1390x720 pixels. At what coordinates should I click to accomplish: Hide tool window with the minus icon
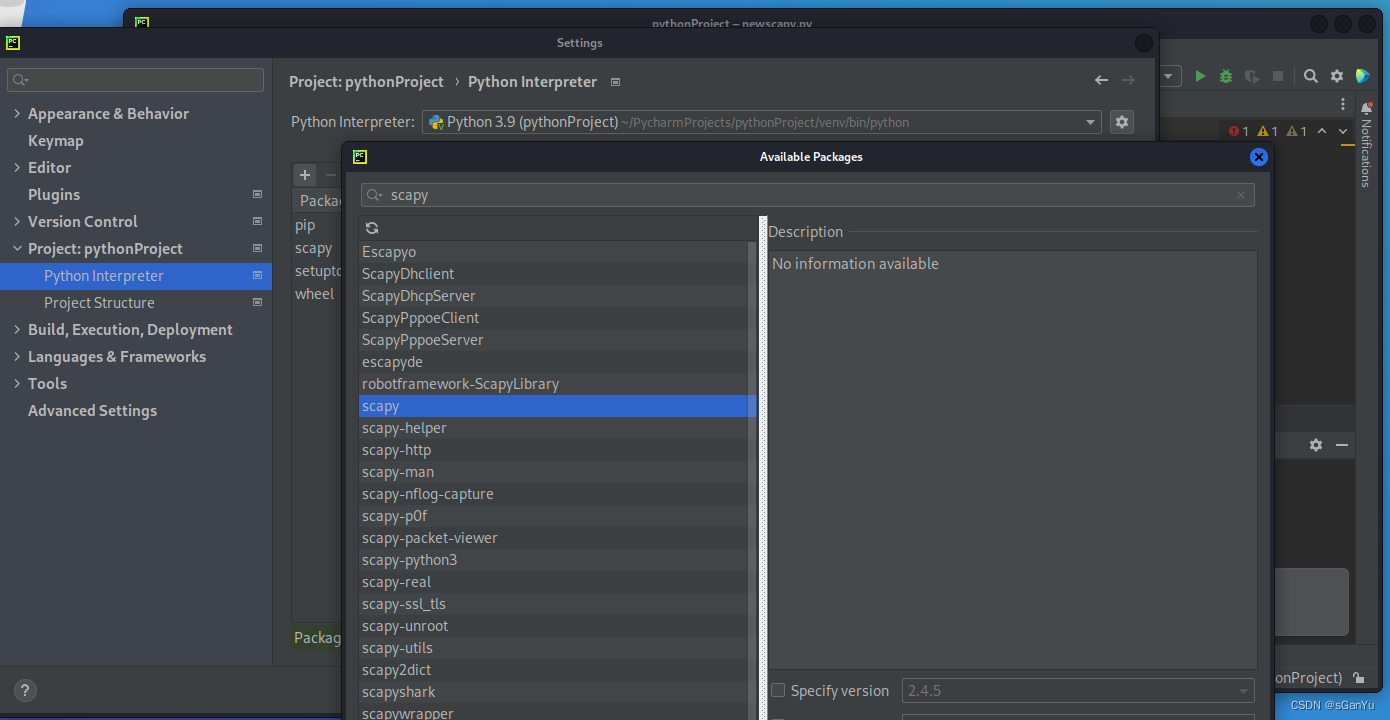(x=1342, y=445)
